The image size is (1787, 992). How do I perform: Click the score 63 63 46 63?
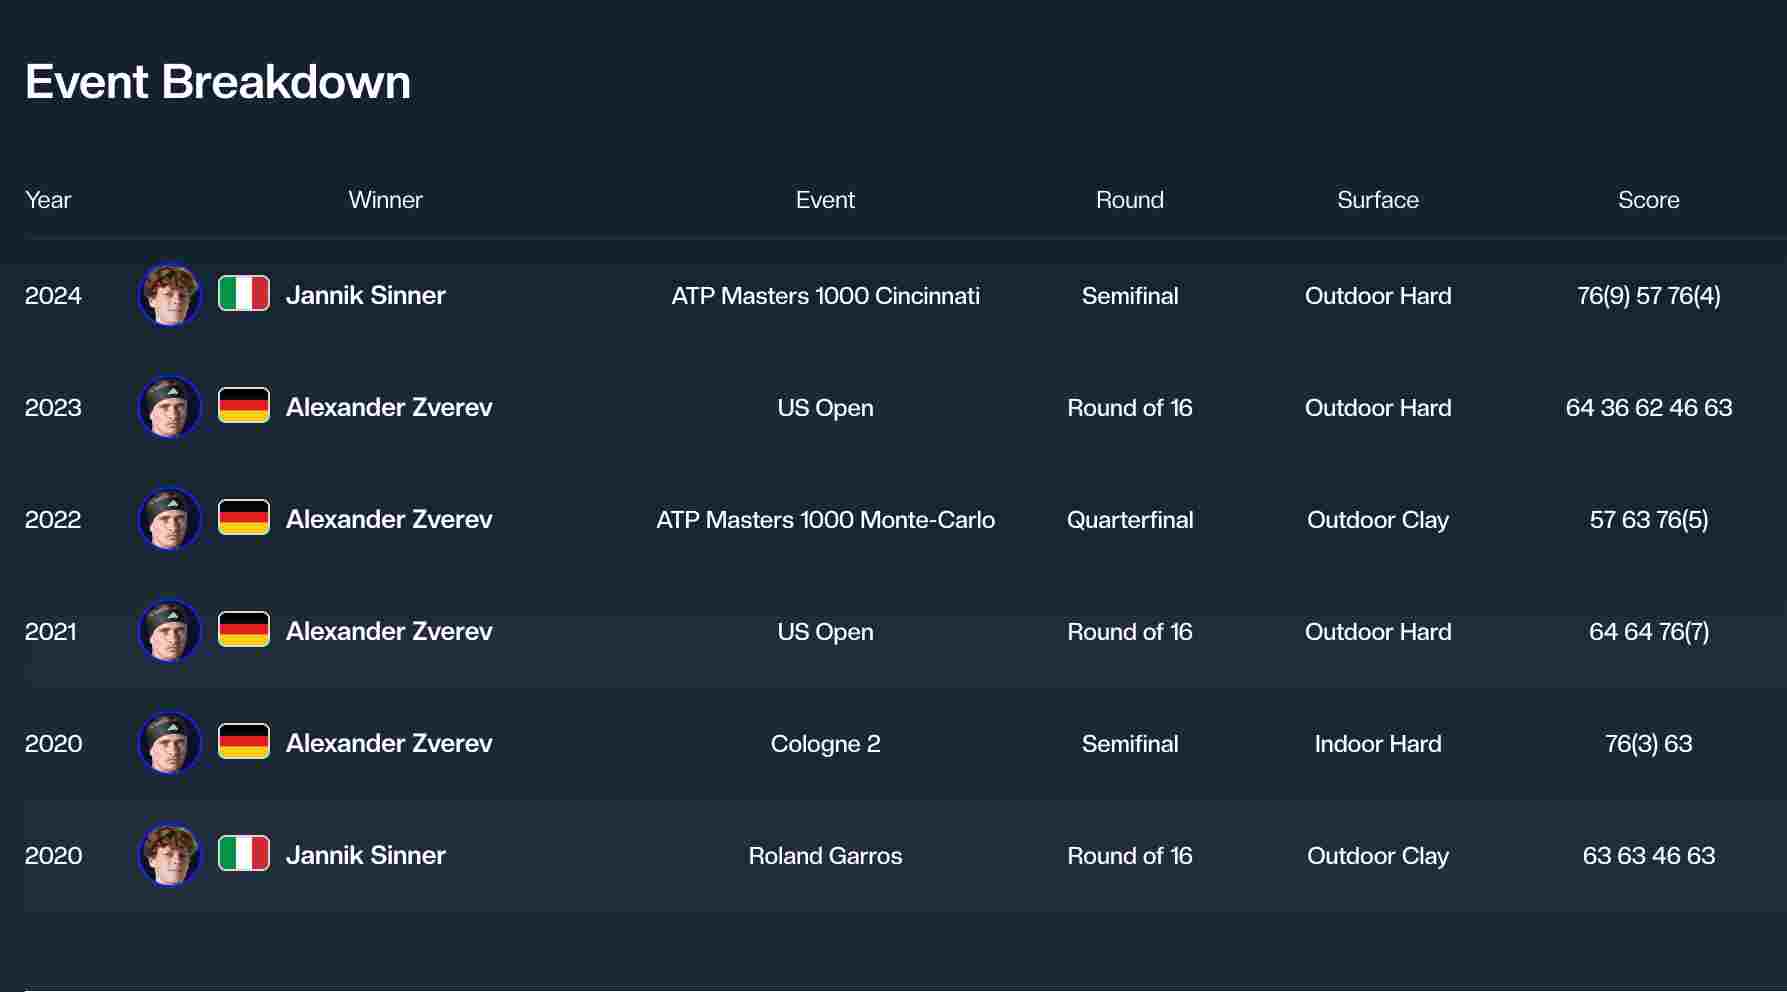[x=1648, y=856]
